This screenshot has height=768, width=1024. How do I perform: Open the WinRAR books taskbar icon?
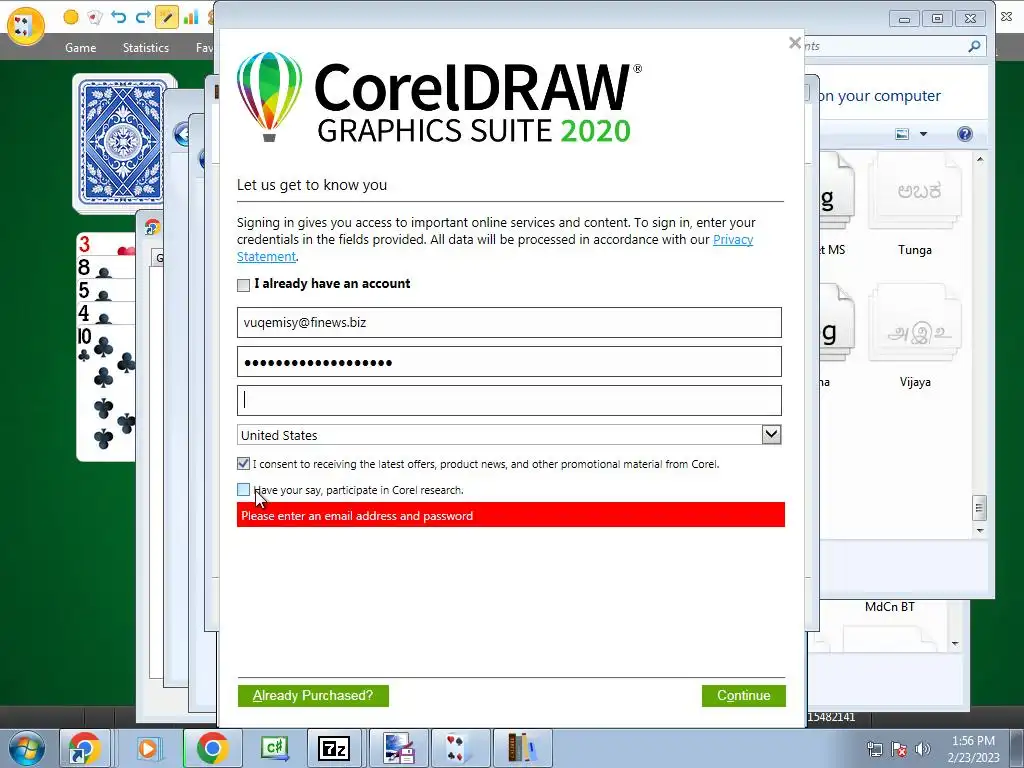click(x=522, y=748)
